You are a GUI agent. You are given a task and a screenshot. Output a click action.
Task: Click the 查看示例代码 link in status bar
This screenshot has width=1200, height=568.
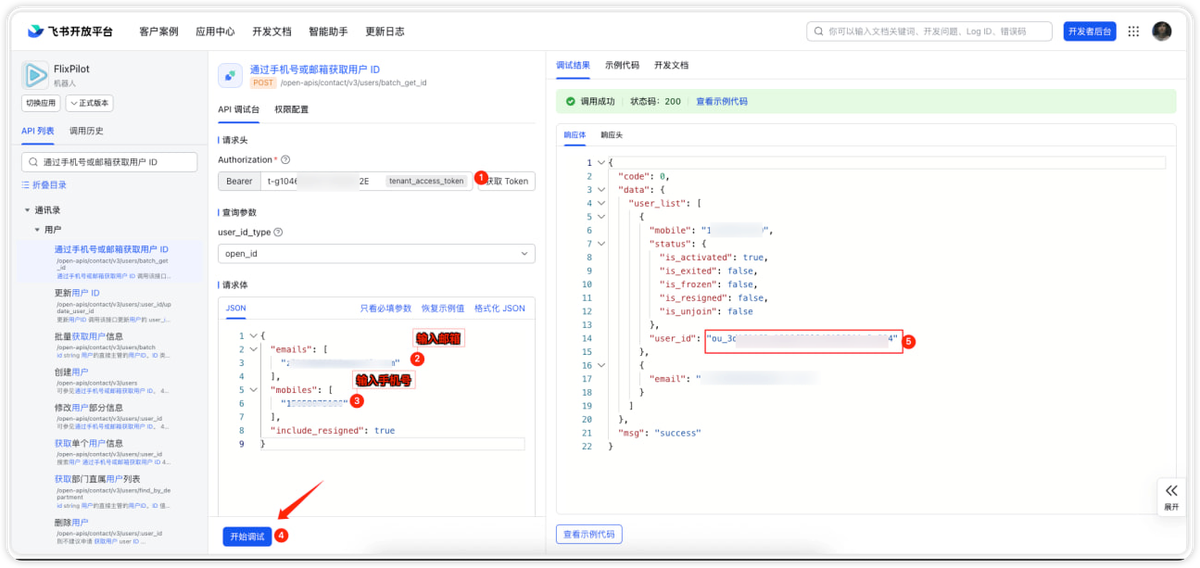point(722,101)
